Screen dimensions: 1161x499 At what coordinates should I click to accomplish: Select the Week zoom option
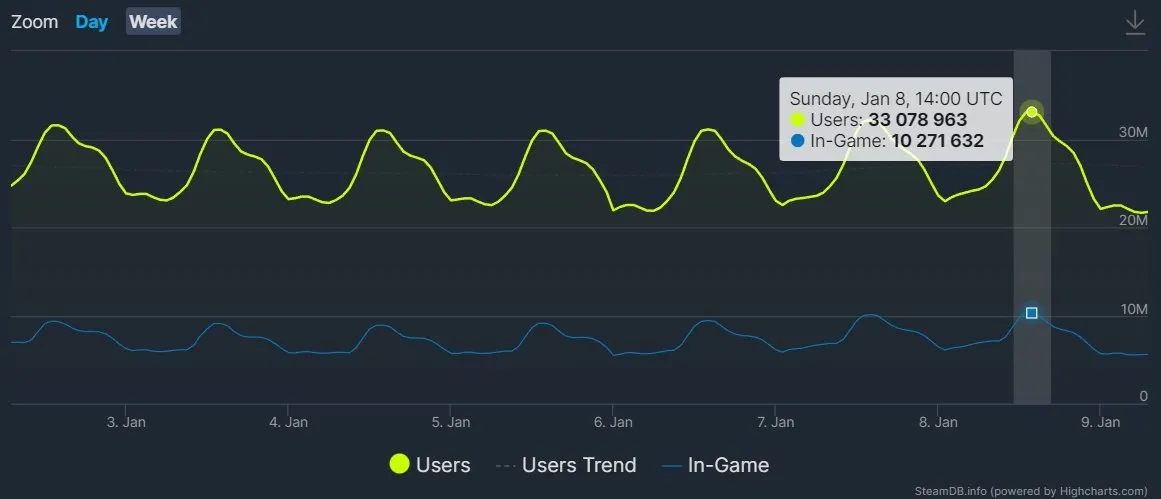point(153,22)
